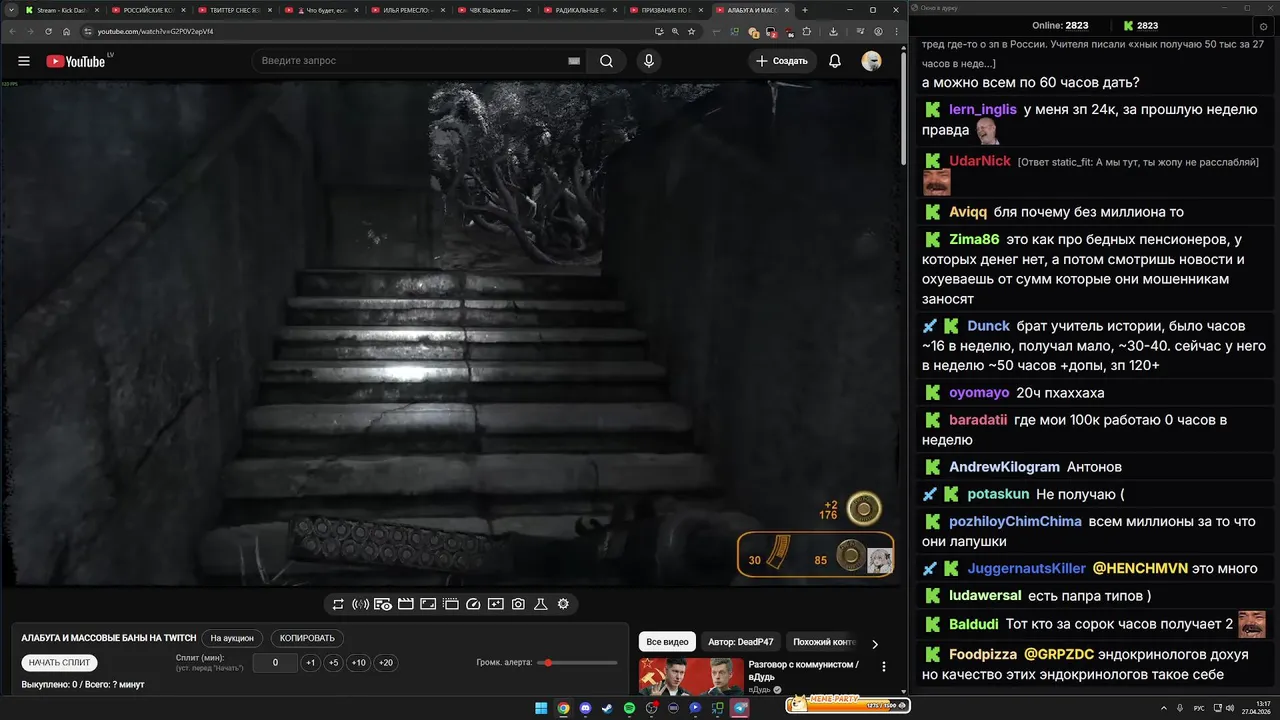Toggle the loop icon in the player toolbar
Image resolution: width=1280 pixels, height=720 pixels.
(x=338, y=604)
